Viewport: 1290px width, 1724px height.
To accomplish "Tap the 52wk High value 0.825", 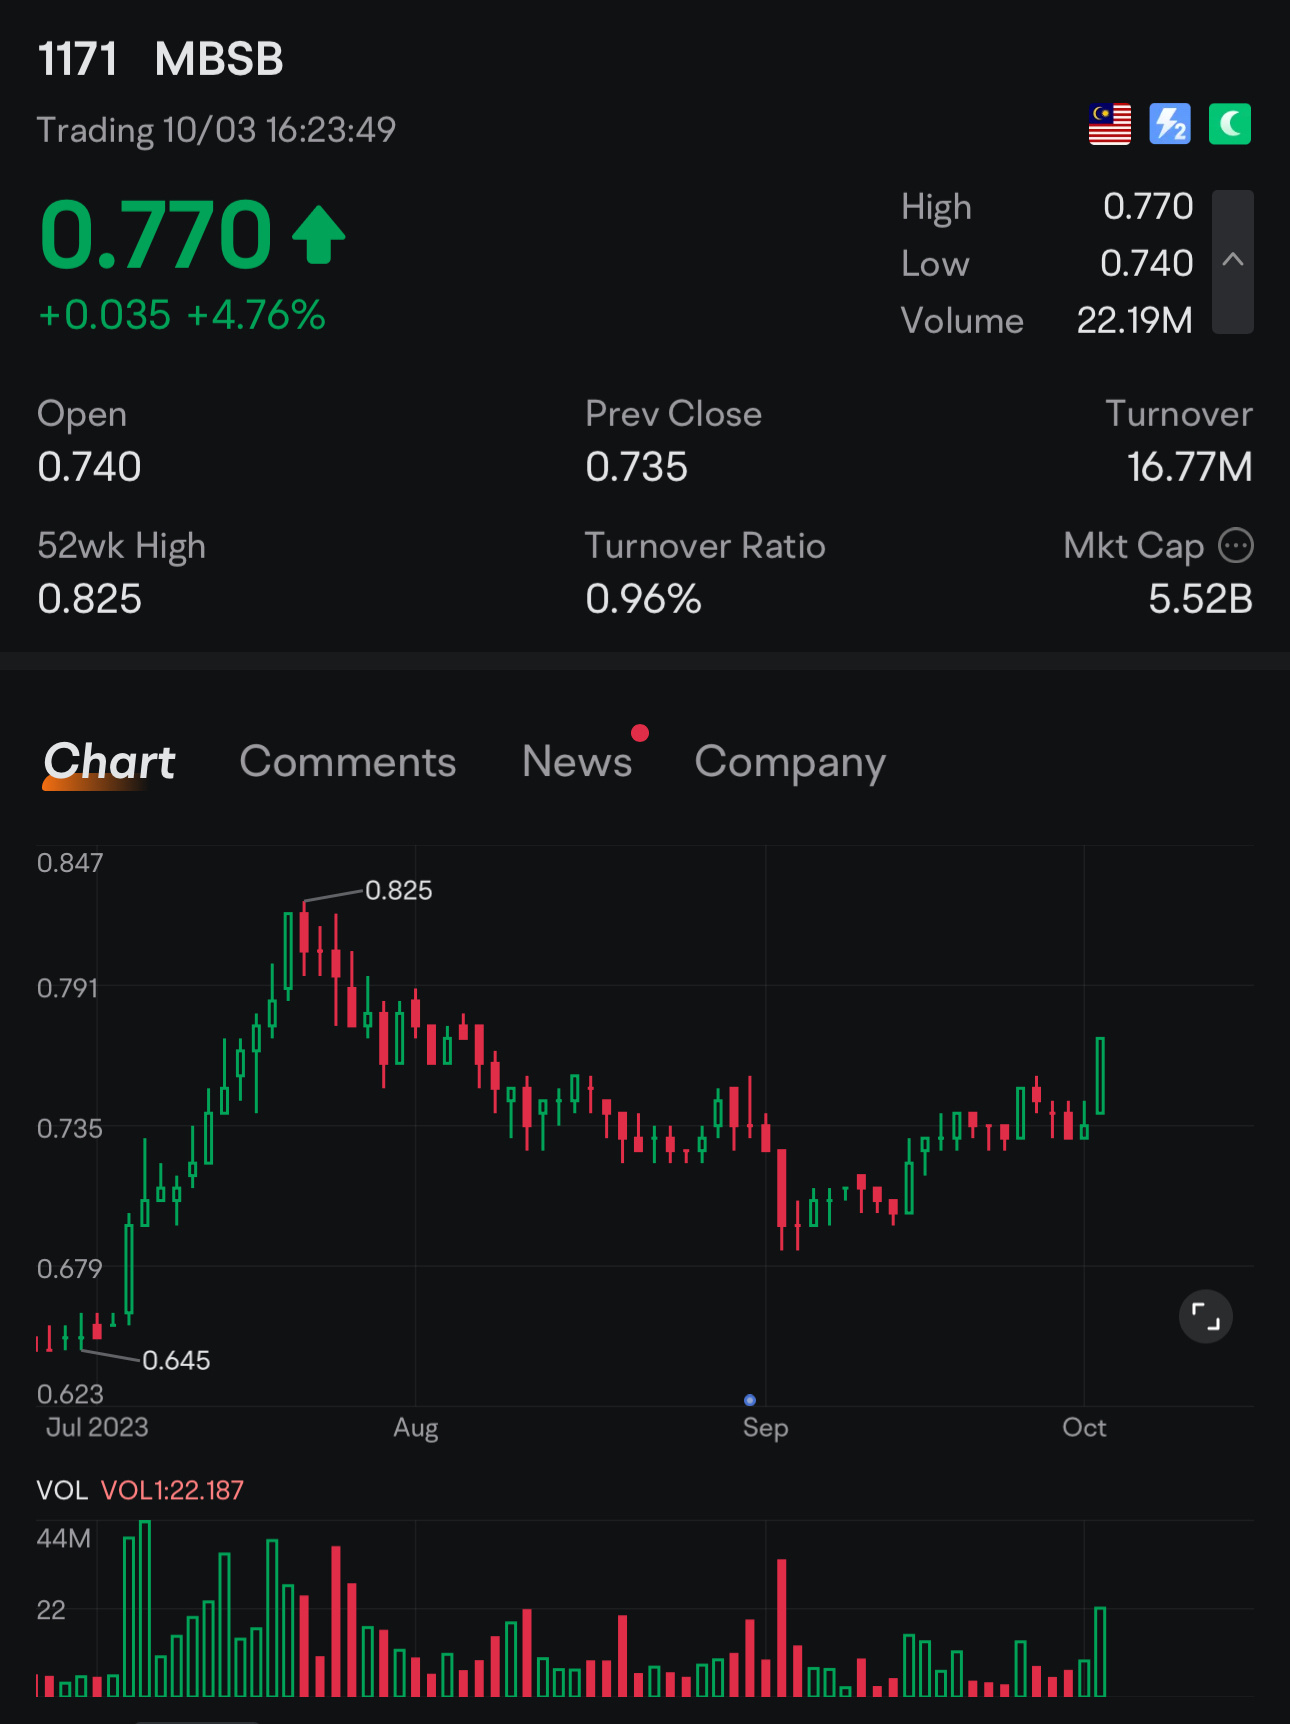I will [90, 599].
